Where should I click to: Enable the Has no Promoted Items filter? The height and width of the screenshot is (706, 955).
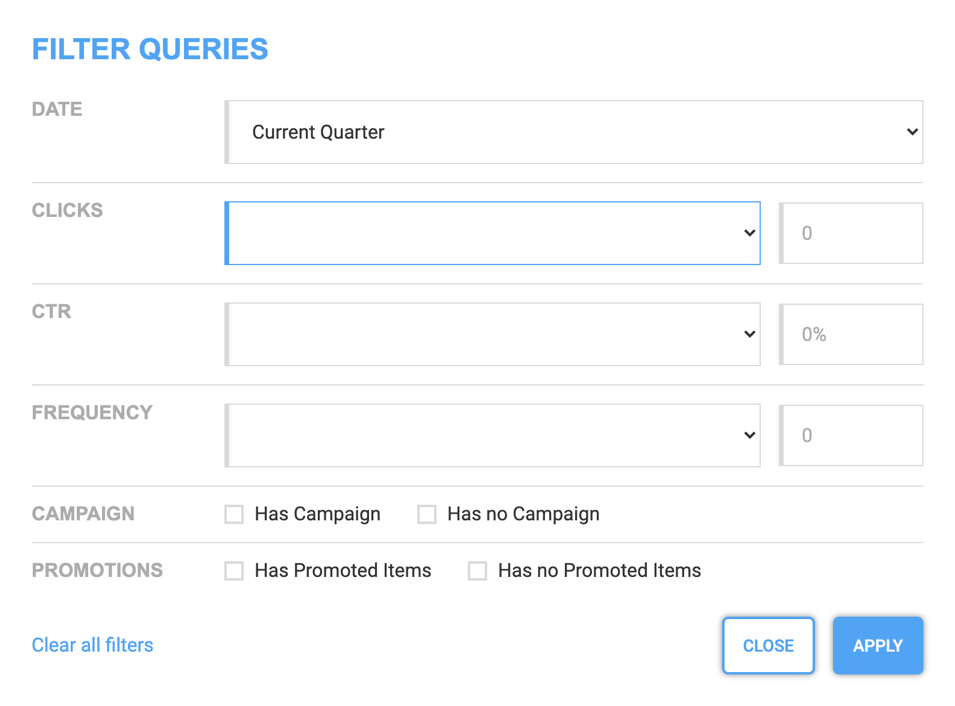point(477,570)
